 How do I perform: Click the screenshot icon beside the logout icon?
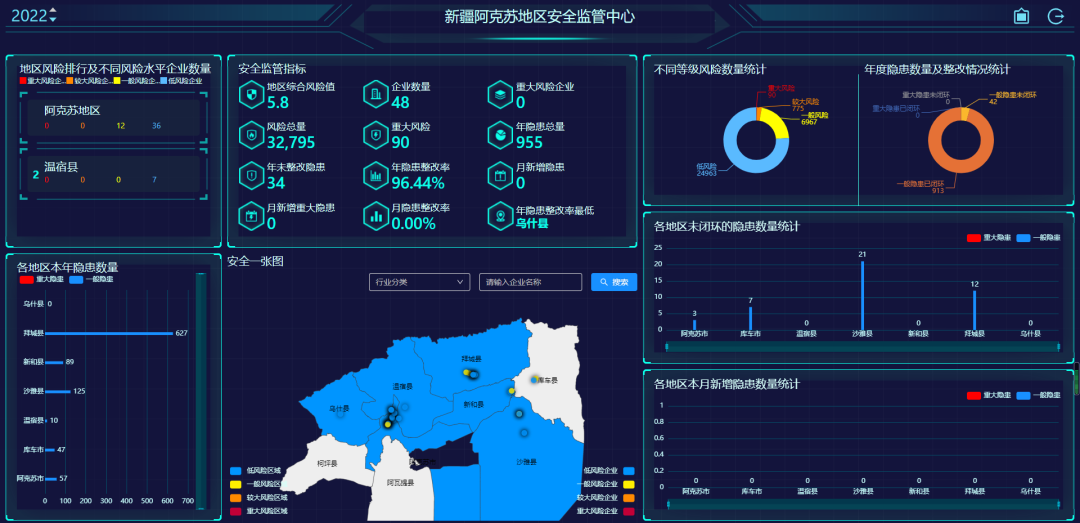1021,16
